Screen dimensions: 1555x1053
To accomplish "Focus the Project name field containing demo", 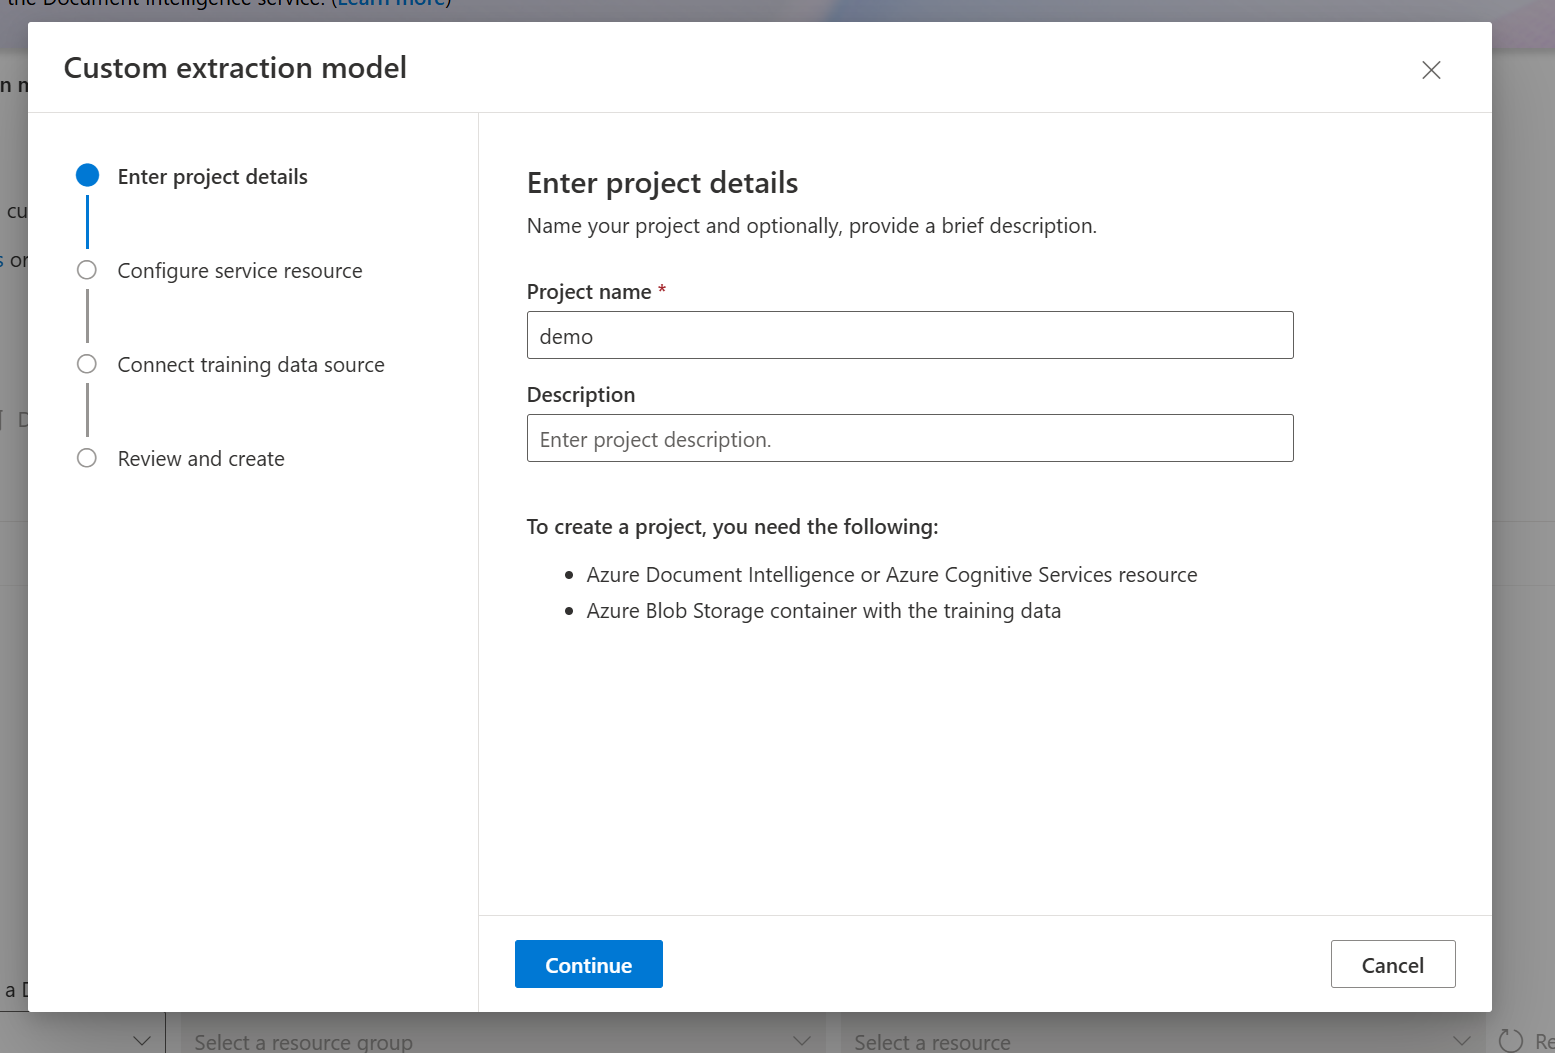I will pyautogui.click(x=910, y=335).
